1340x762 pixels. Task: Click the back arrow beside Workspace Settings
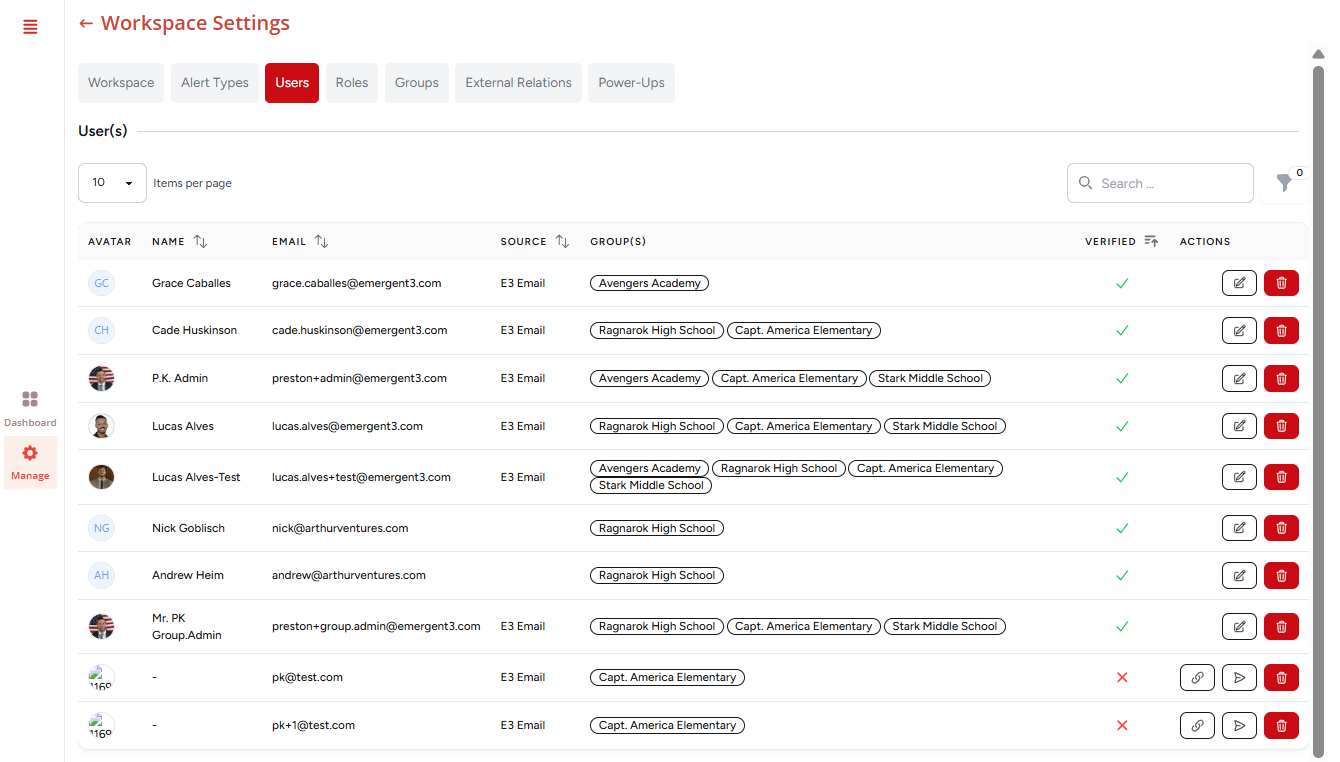pos(86,23)
